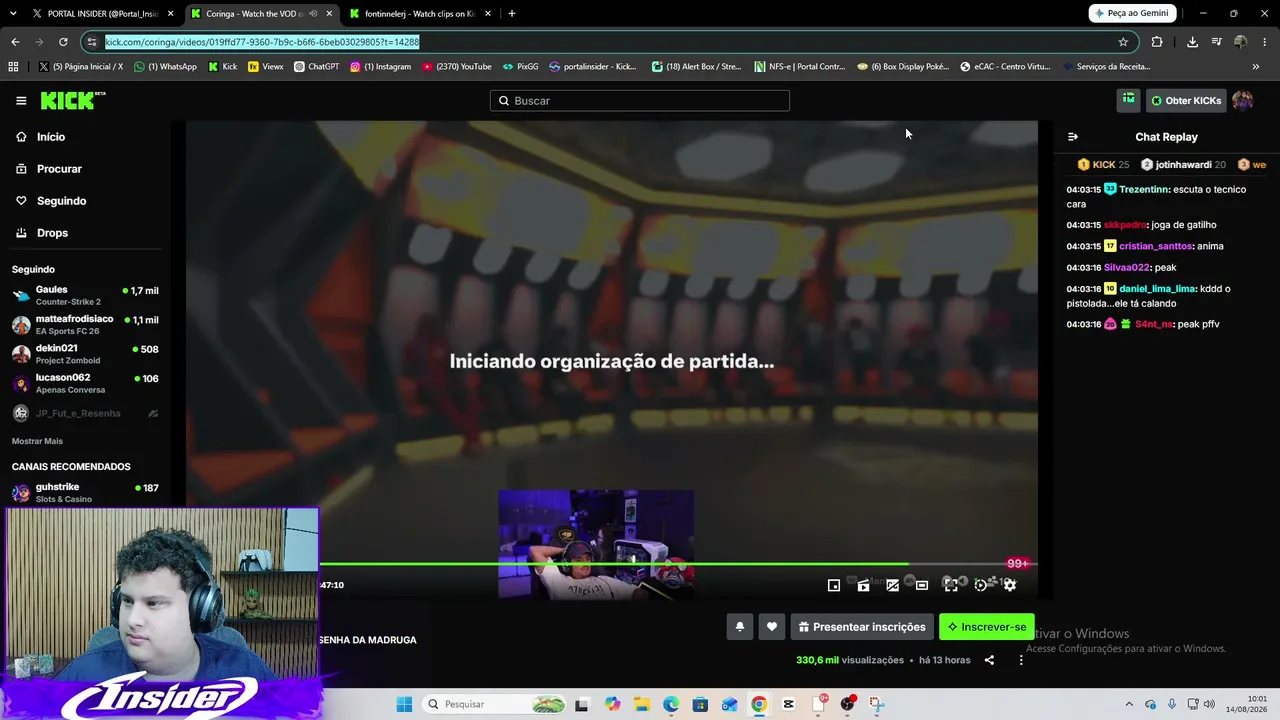Open the browser extensions puzzle icon
The height and width of the screenshot is (720, 1280).
(x=1157, y=42)
